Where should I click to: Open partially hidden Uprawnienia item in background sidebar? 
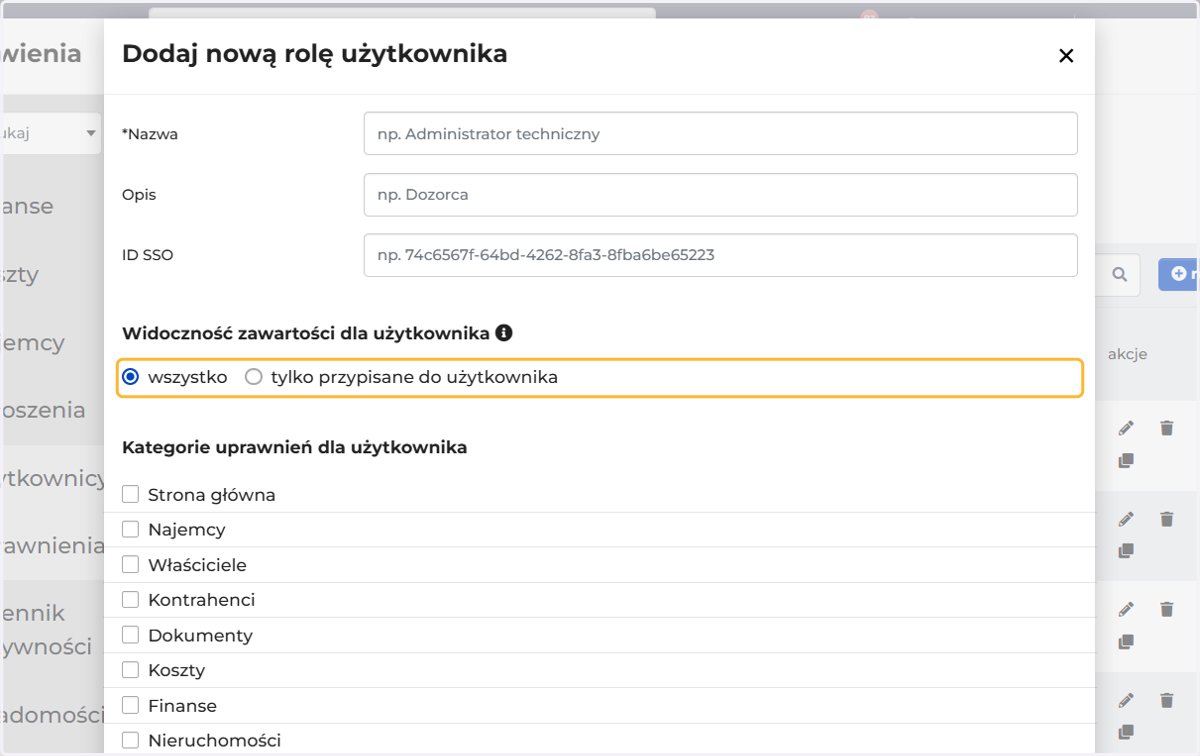tap(53, 545)
